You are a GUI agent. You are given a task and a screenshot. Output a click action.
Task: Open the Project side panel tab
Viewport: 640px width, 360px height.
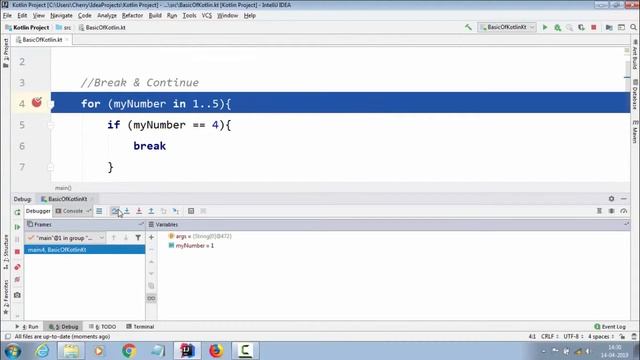coord(6,52)
